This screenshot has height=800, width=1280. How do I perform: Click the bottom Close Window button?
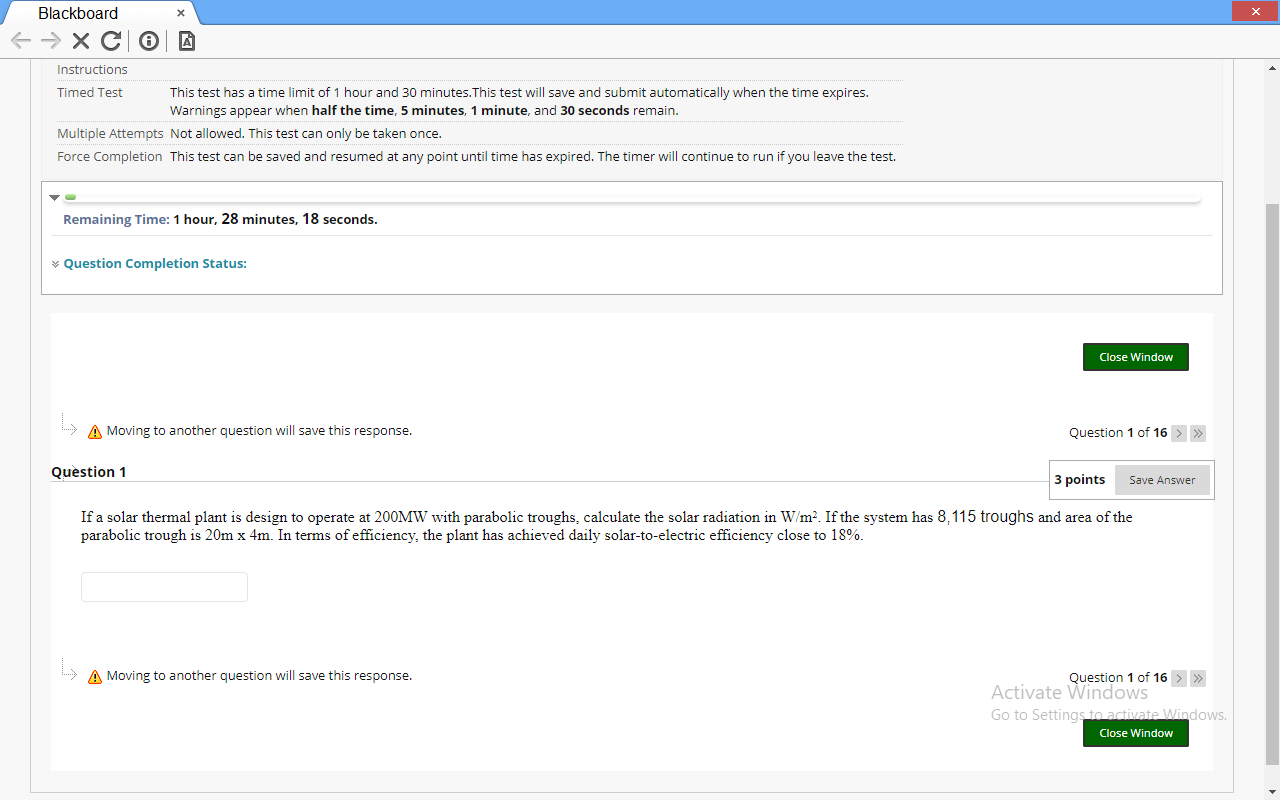1135,732
